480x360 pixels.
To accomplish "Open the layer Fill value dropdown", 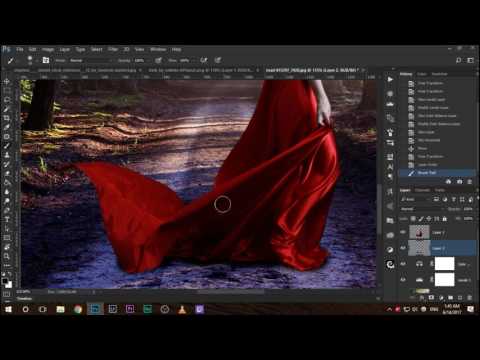I will click(x=468, y=219).
